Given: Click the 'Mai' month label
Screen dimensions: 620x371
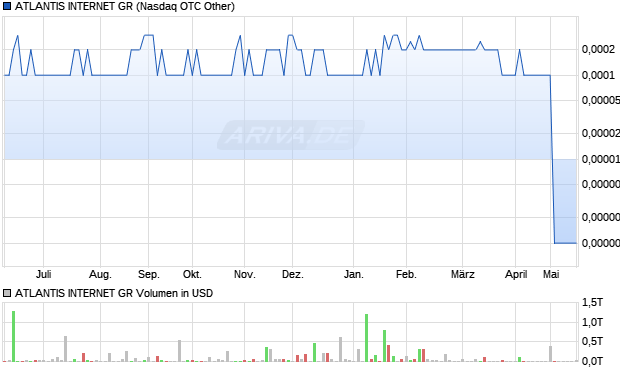Looking at the screenshot, I should tap(551, 274).
